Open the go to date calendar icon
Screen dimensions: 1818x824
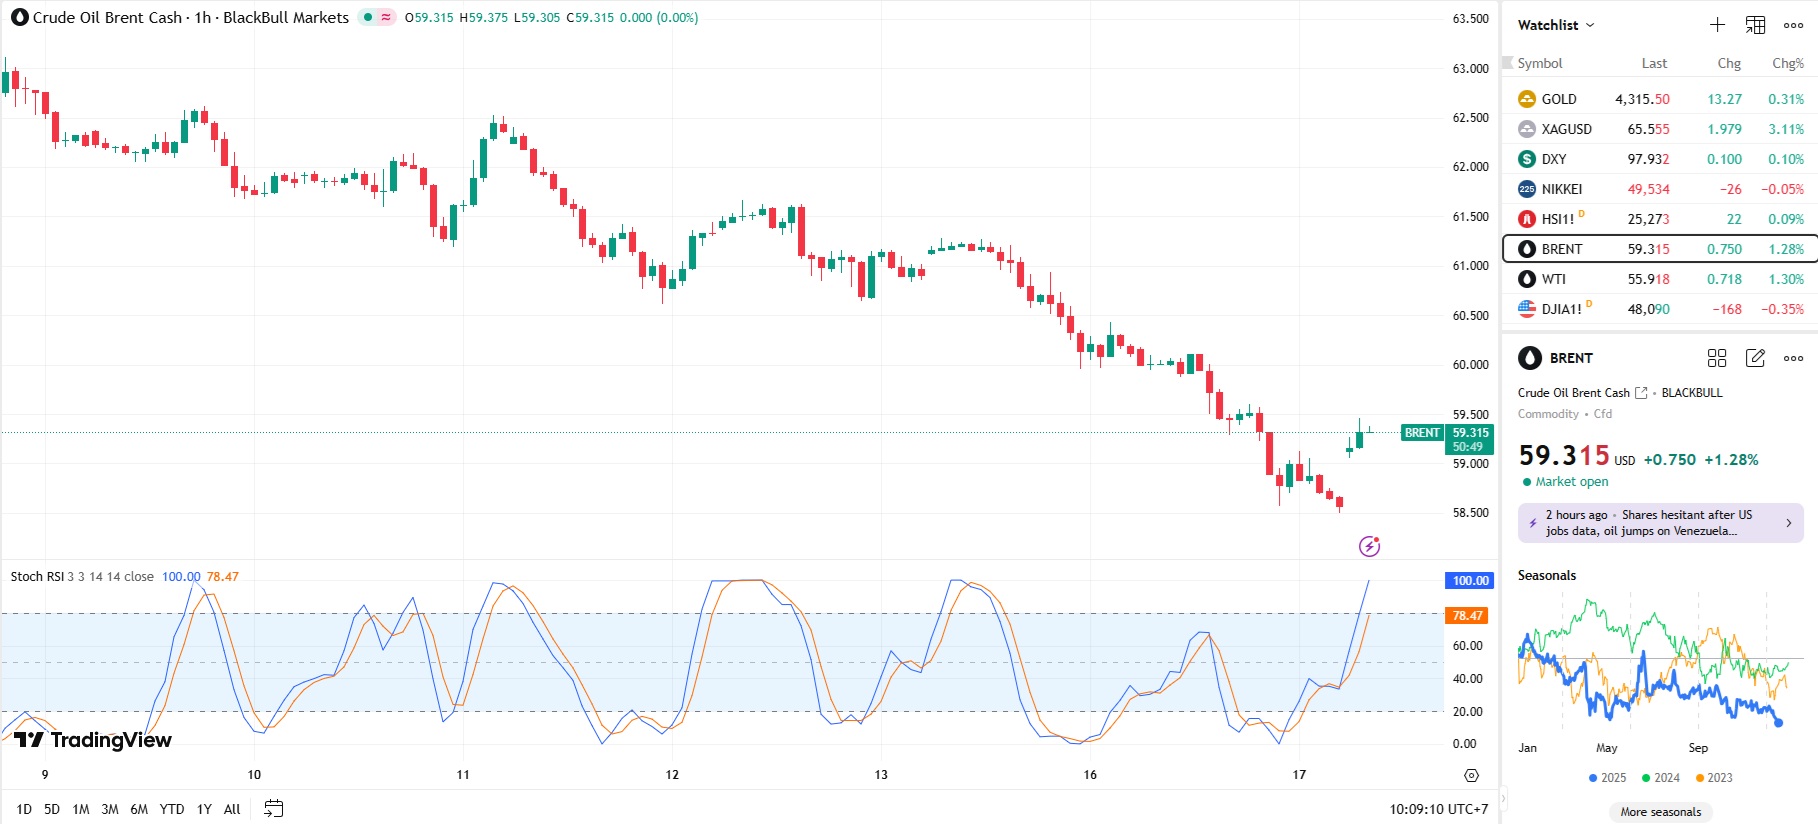273,809
